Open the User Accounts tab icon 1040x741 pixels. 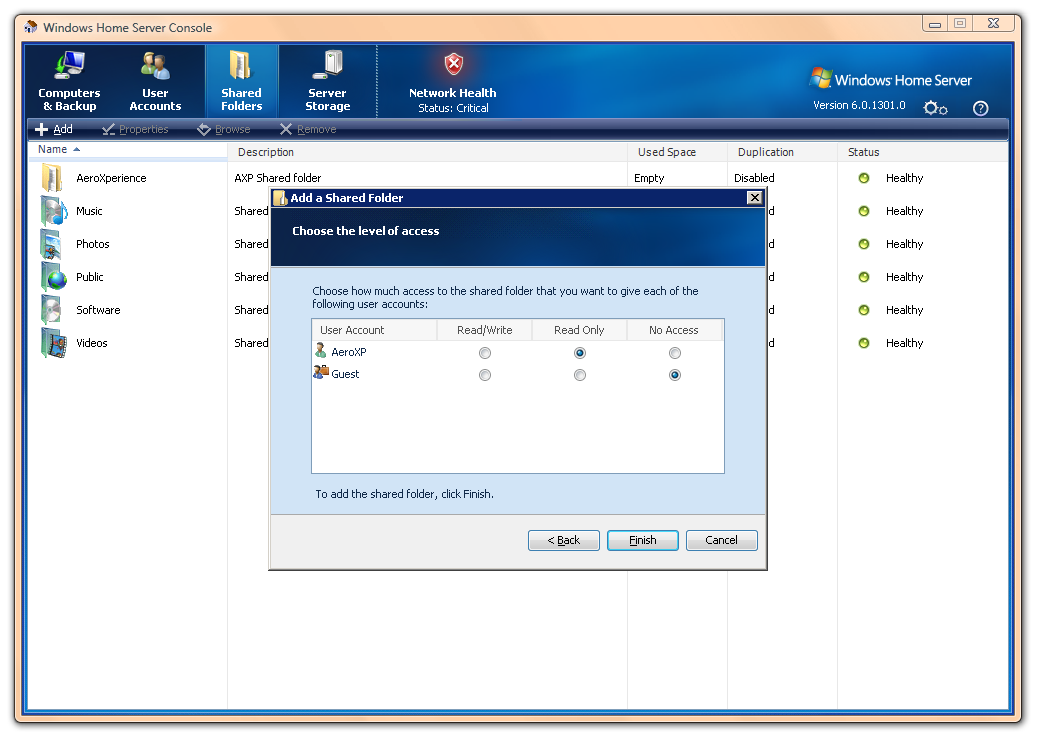pyautogui.click(x=155, y=66)
